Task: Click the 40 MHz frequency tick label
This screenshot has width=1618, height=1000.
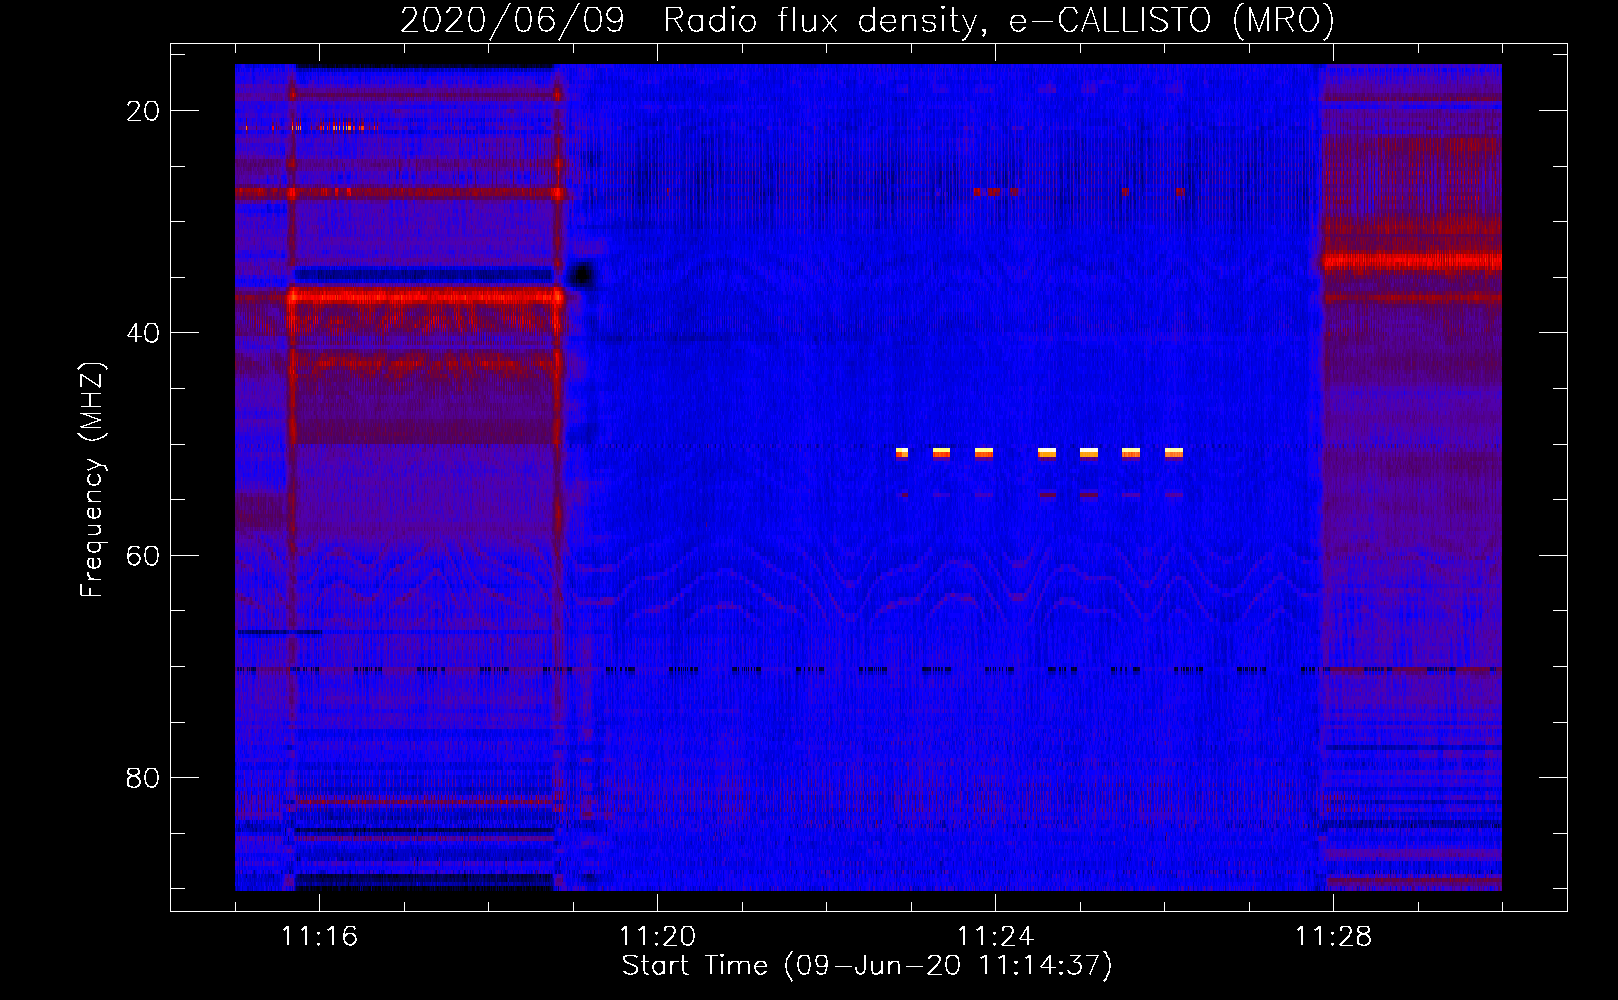Action: tap(143, 333)
